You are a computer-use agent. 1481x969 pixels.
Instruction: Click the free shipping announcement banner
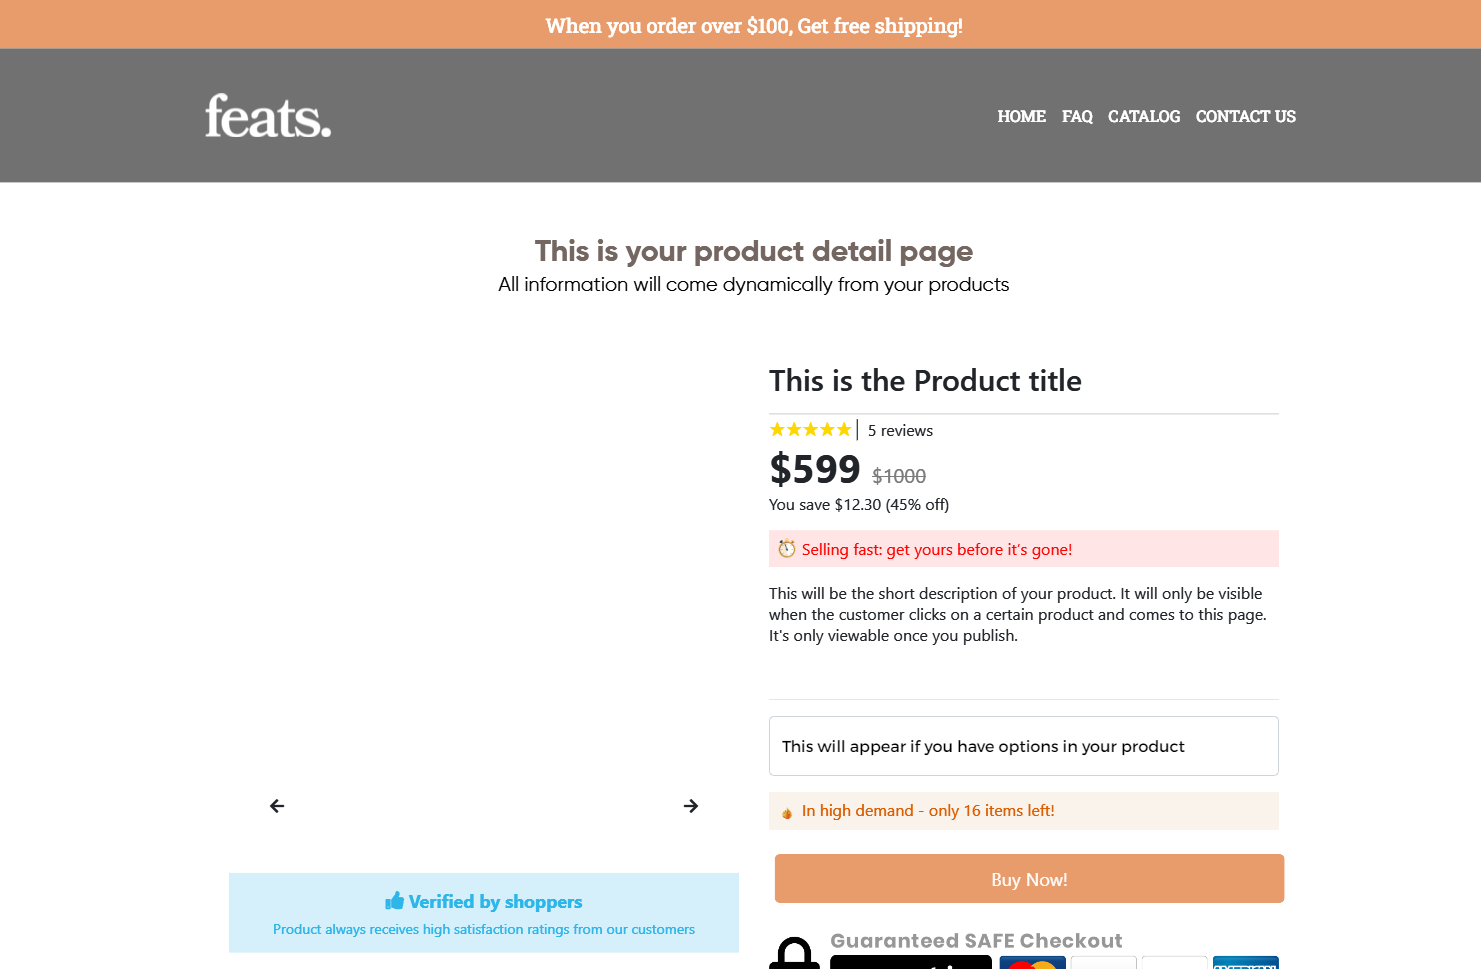tap(754, 25)
